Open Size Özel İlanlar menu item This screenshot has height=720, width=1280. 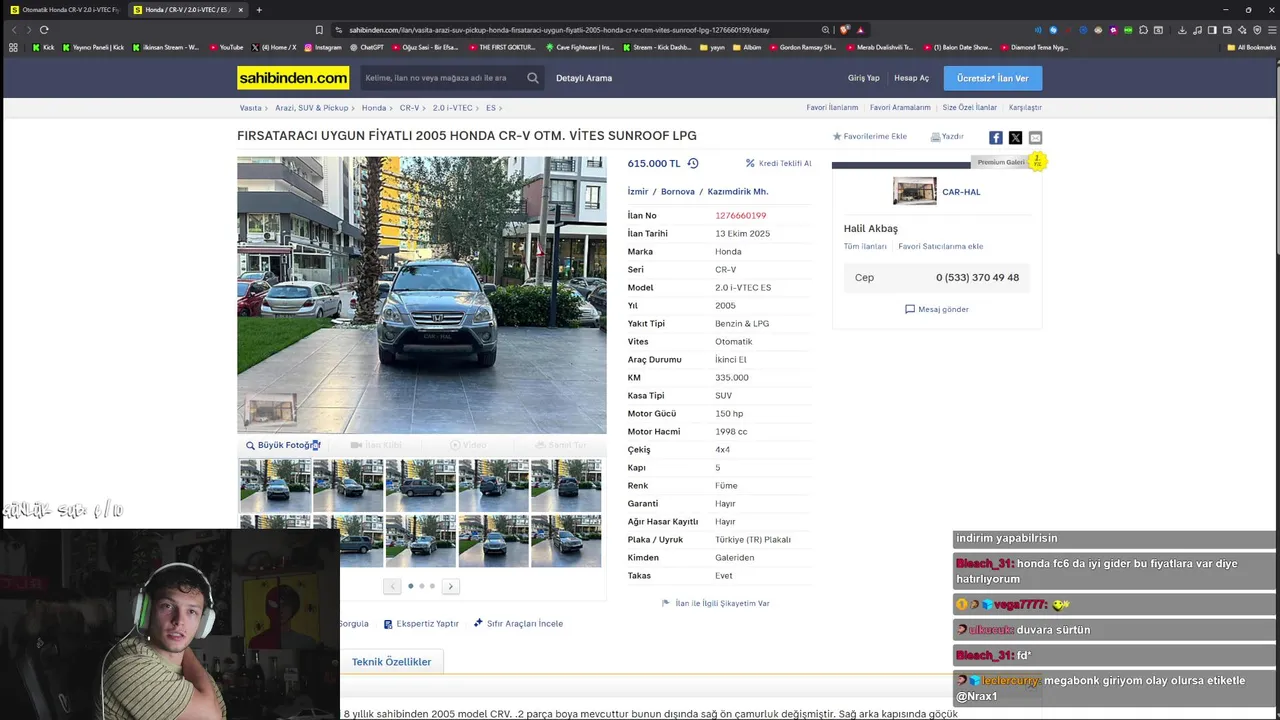pyautogui.click(x=969, y=107)
